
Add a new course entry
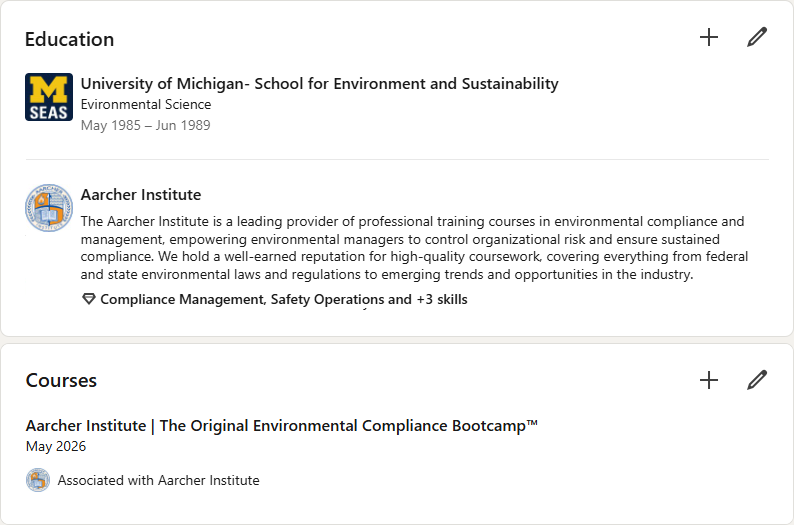[x=709, y=380]
